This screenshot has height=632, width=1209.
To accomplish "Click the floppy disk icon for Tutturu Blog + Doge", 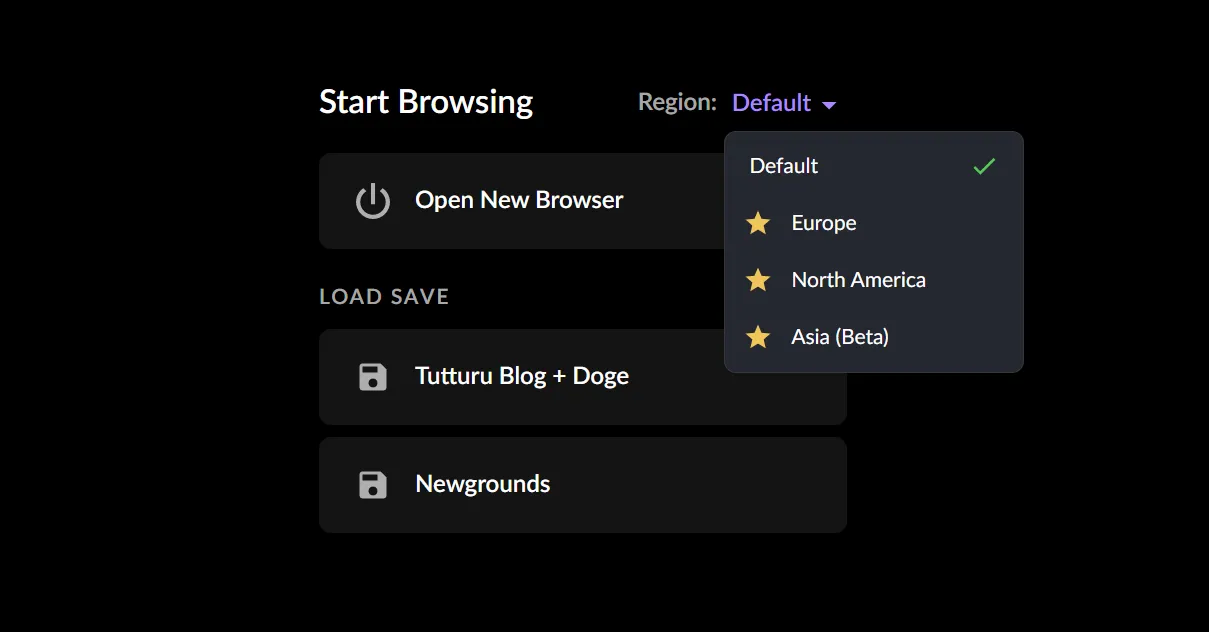I will pyautogui.click(x=373, y=377).
